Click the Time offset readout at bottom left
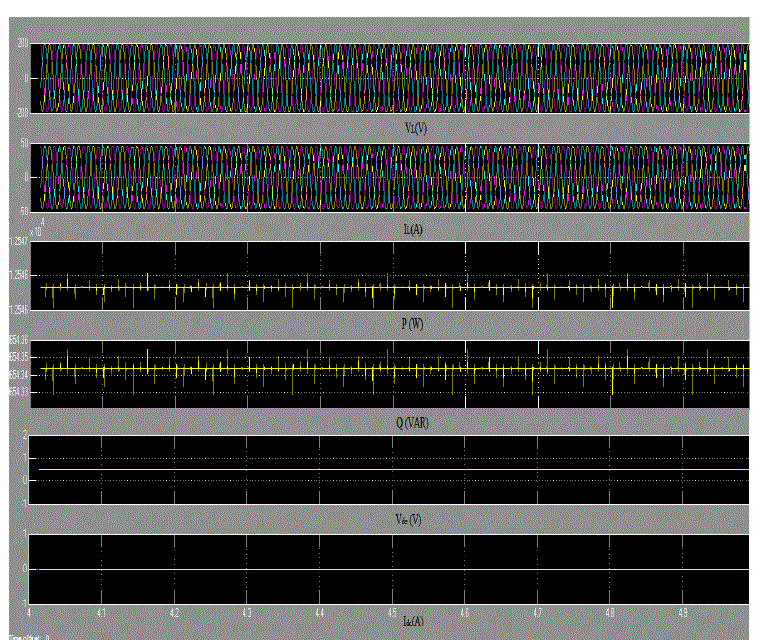 25,637
